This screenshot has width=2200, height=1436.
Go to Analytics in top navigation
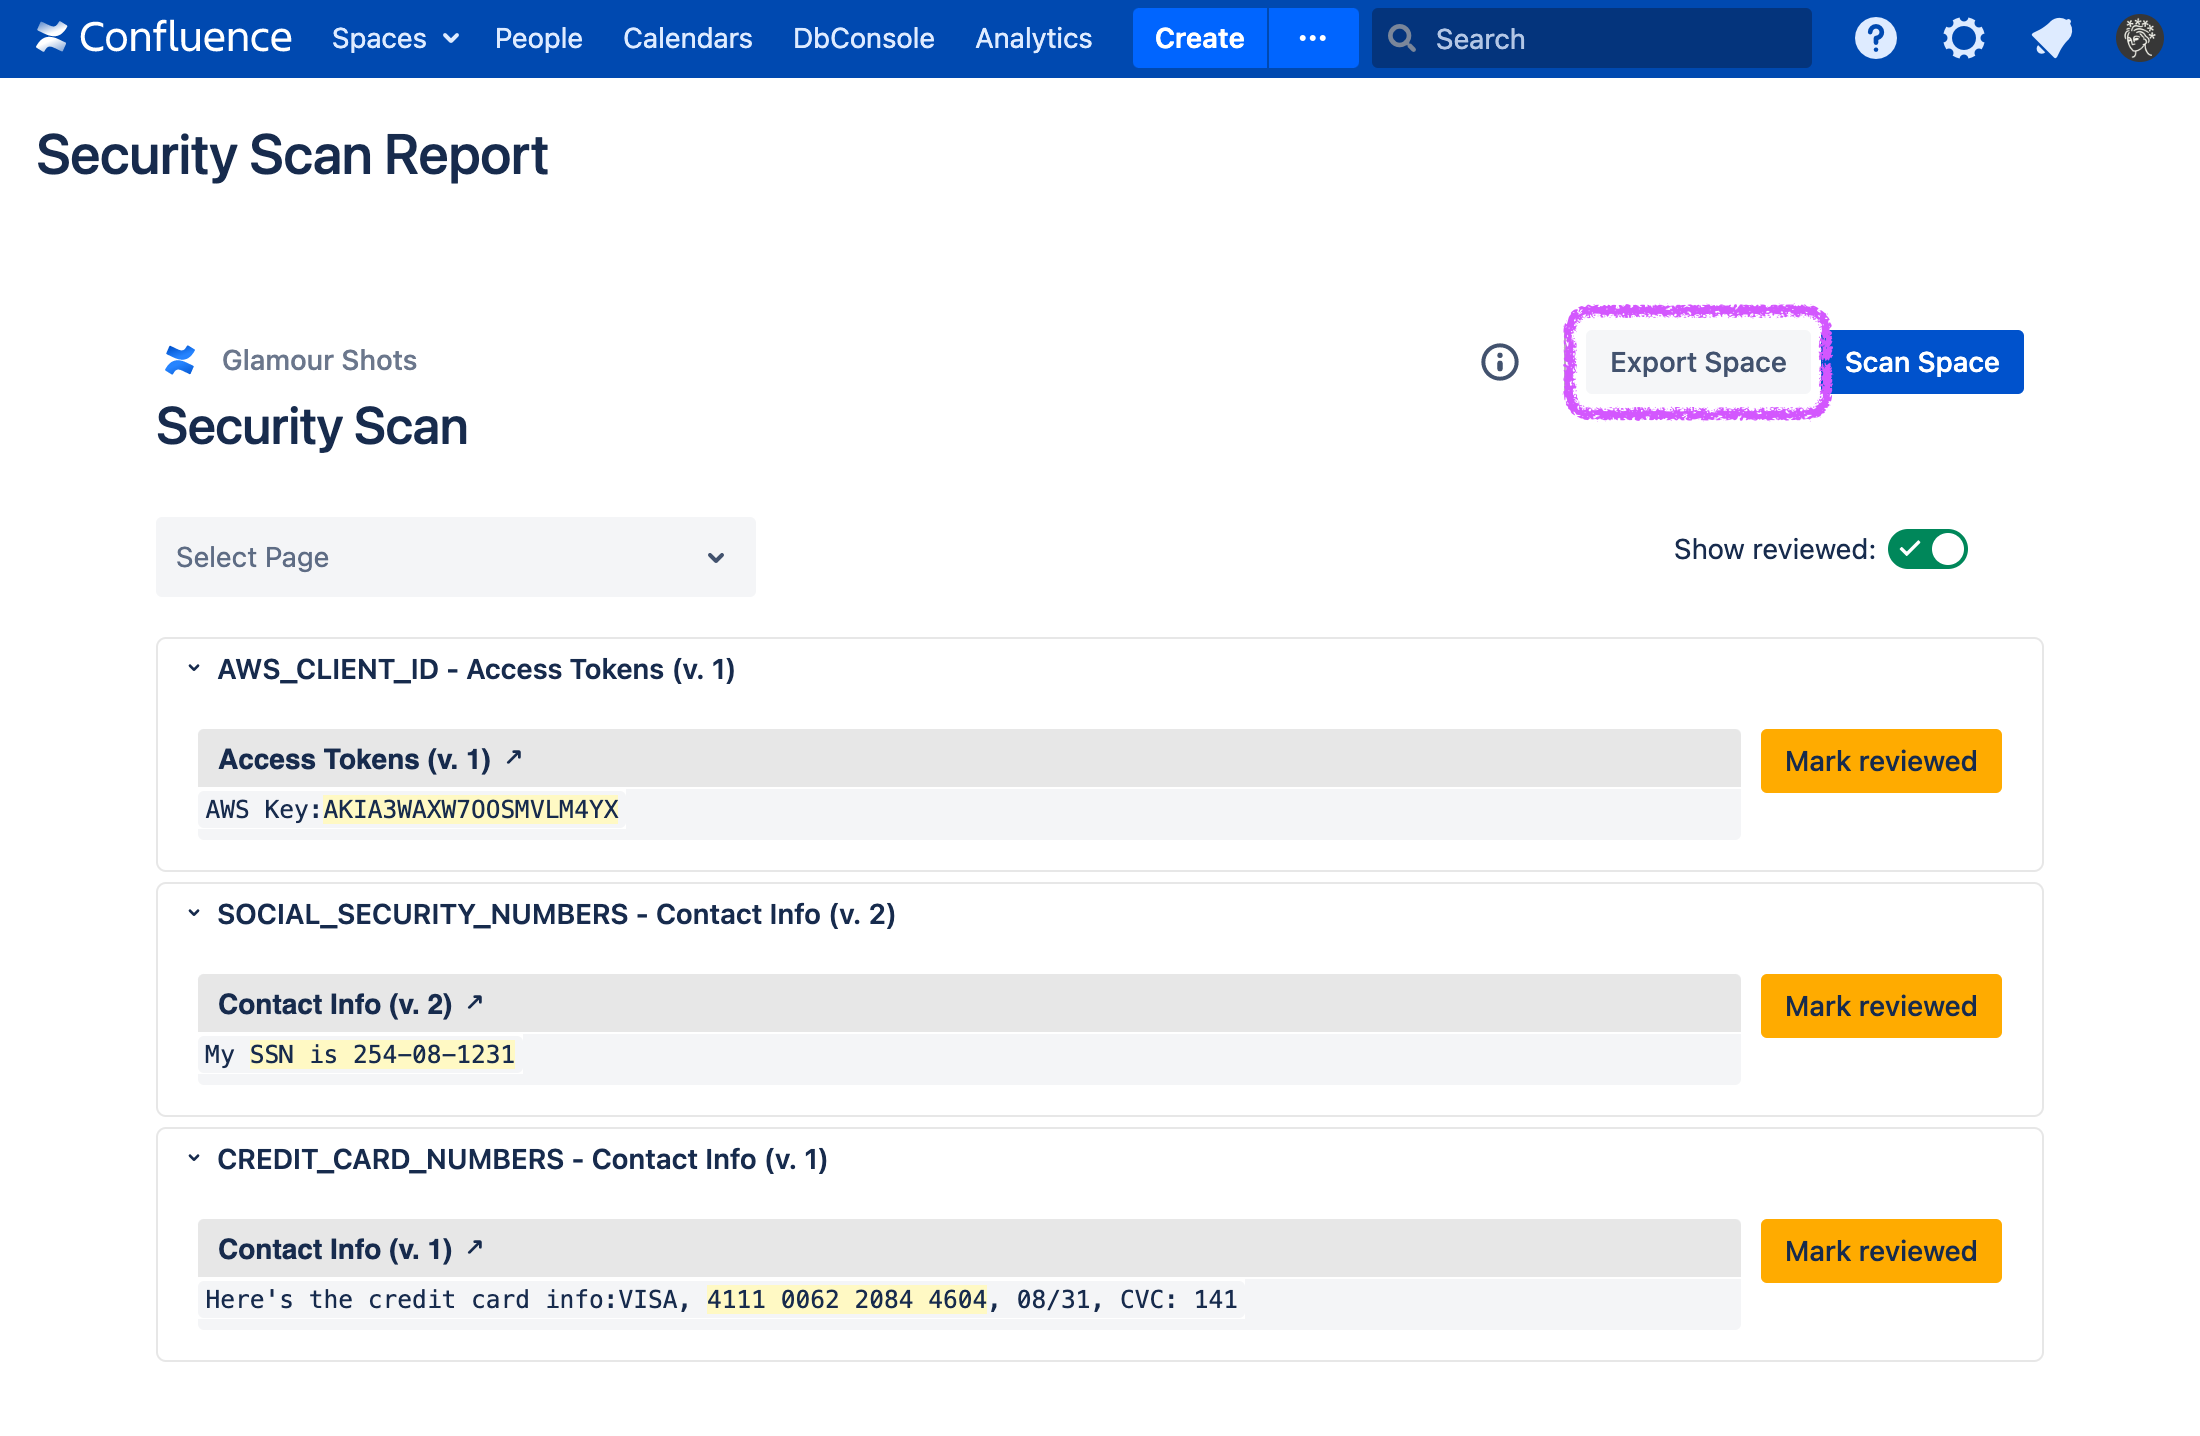coord(1033,39)
